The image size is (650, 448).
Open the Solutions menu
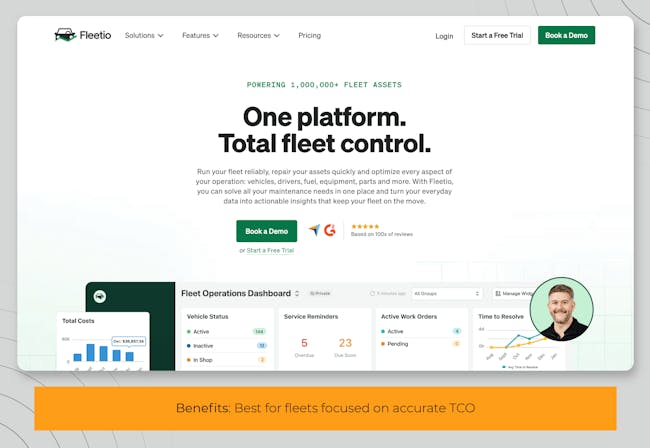(x=144, y=36)
